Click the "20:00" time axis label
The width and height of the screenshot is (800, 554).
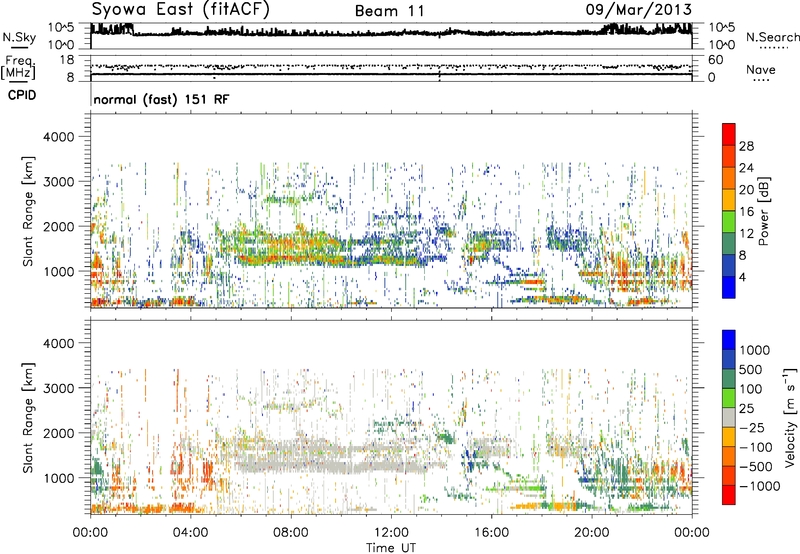pos(592,533)
